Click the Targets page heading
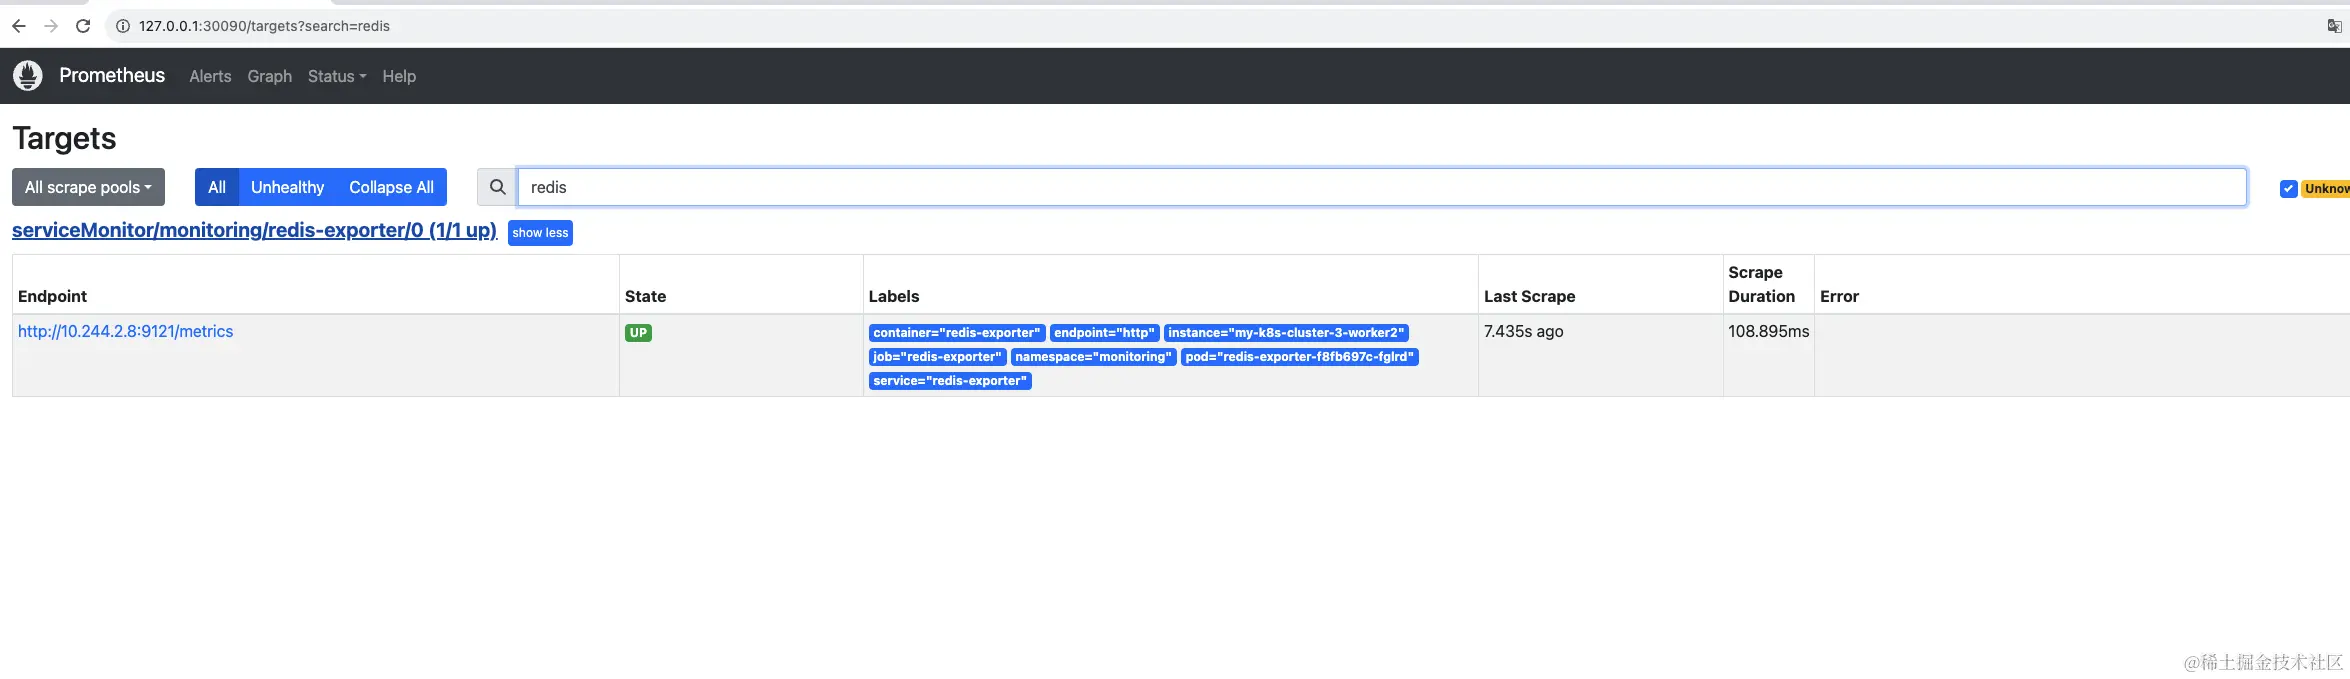2350x679 pixels. pyautogui.click(x=64, y=138)
